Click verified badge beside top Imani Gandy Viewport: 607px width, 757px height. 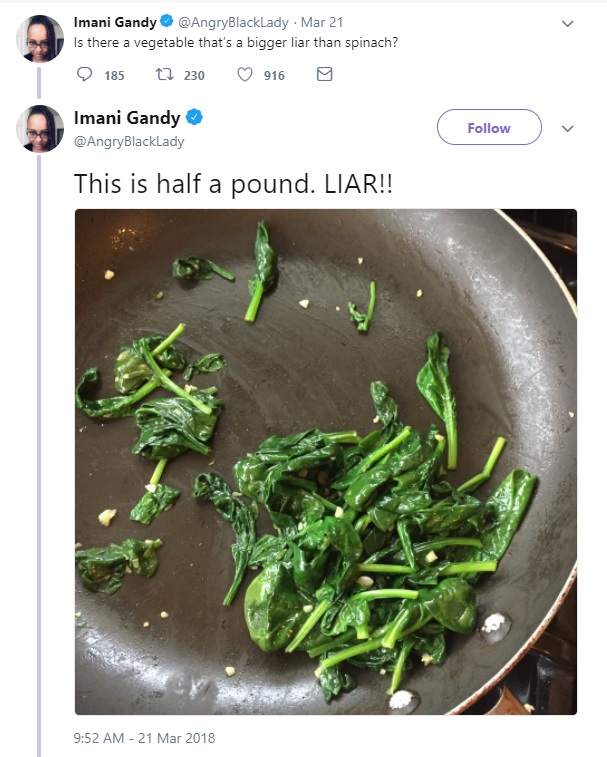[167, 21]
